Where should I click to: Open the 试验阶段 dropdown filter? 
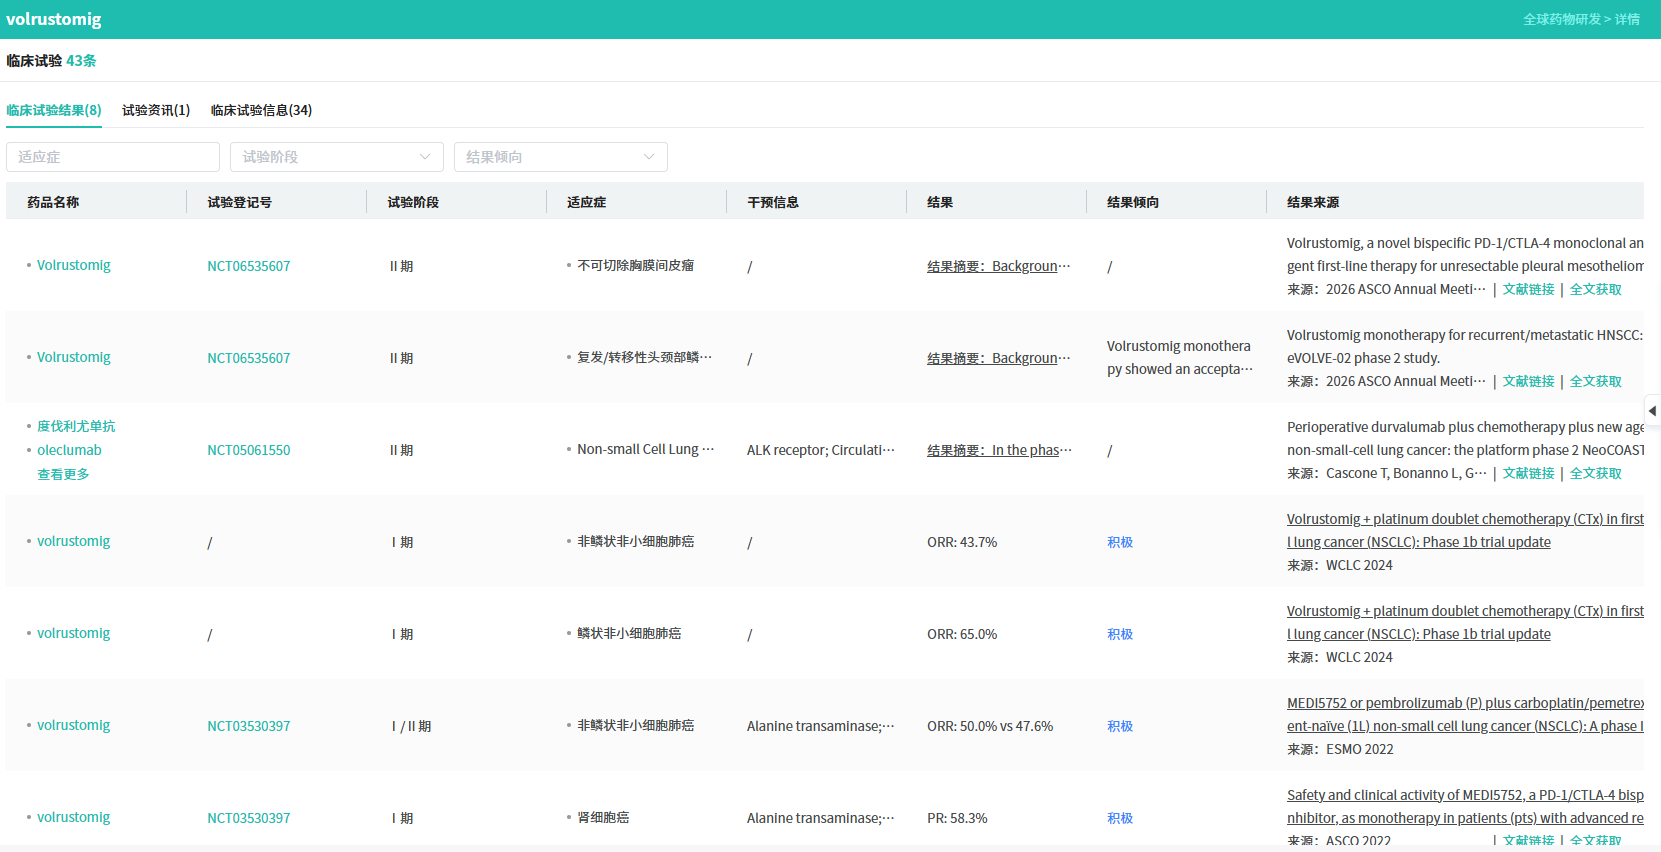click(x=337, y=157)
